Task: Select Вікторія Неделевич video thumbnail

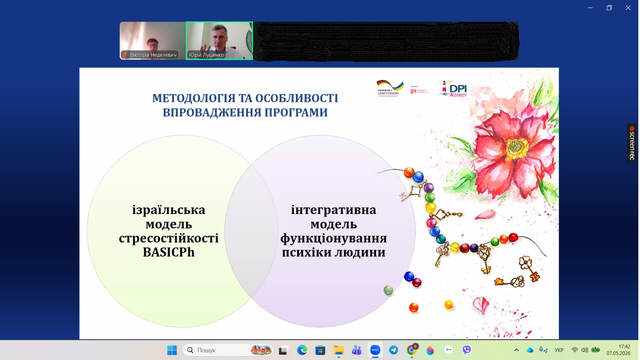Action: [x=153, y=41]
